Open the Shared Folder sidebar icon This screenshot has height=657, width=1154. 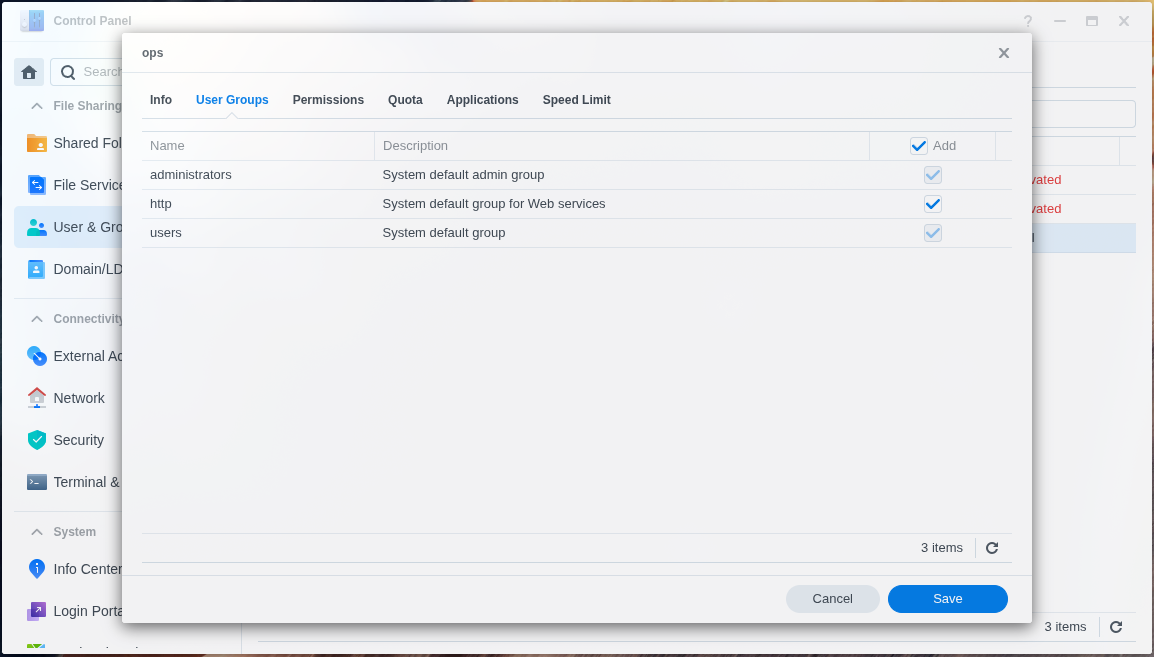click(x=36, y=143)
